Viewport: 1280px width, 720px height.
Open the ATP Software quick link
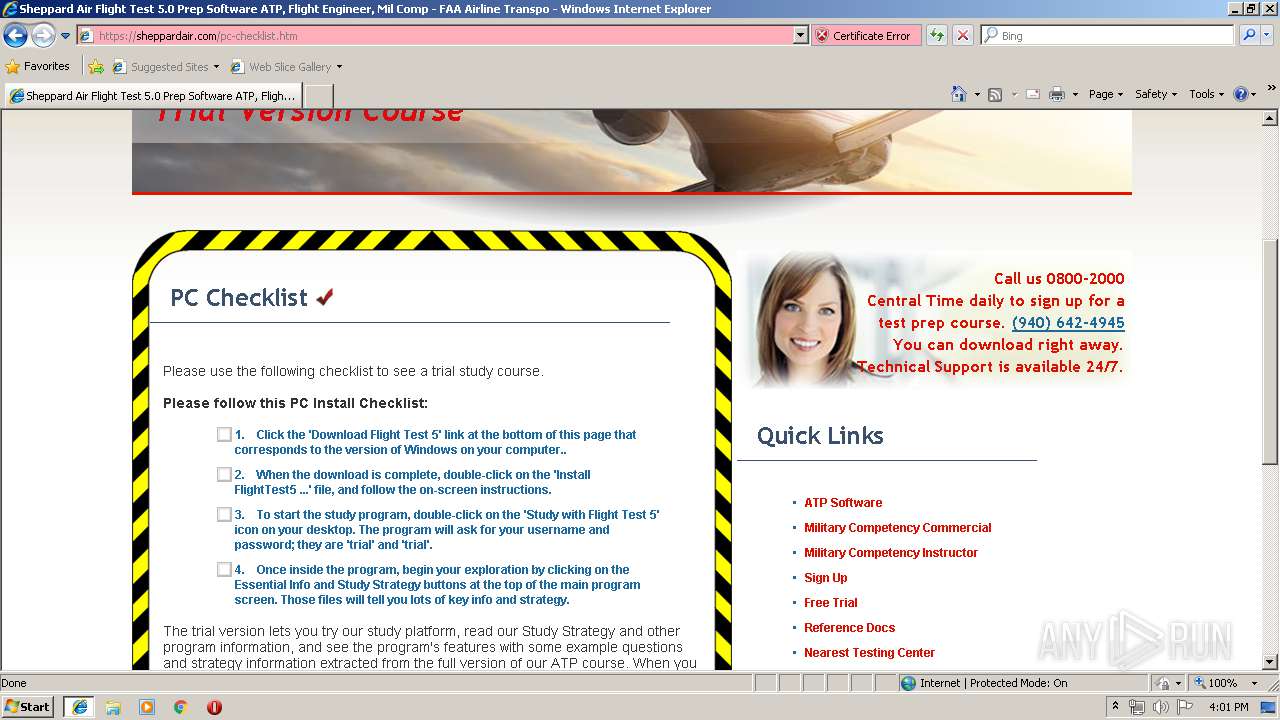coord(843,503)
